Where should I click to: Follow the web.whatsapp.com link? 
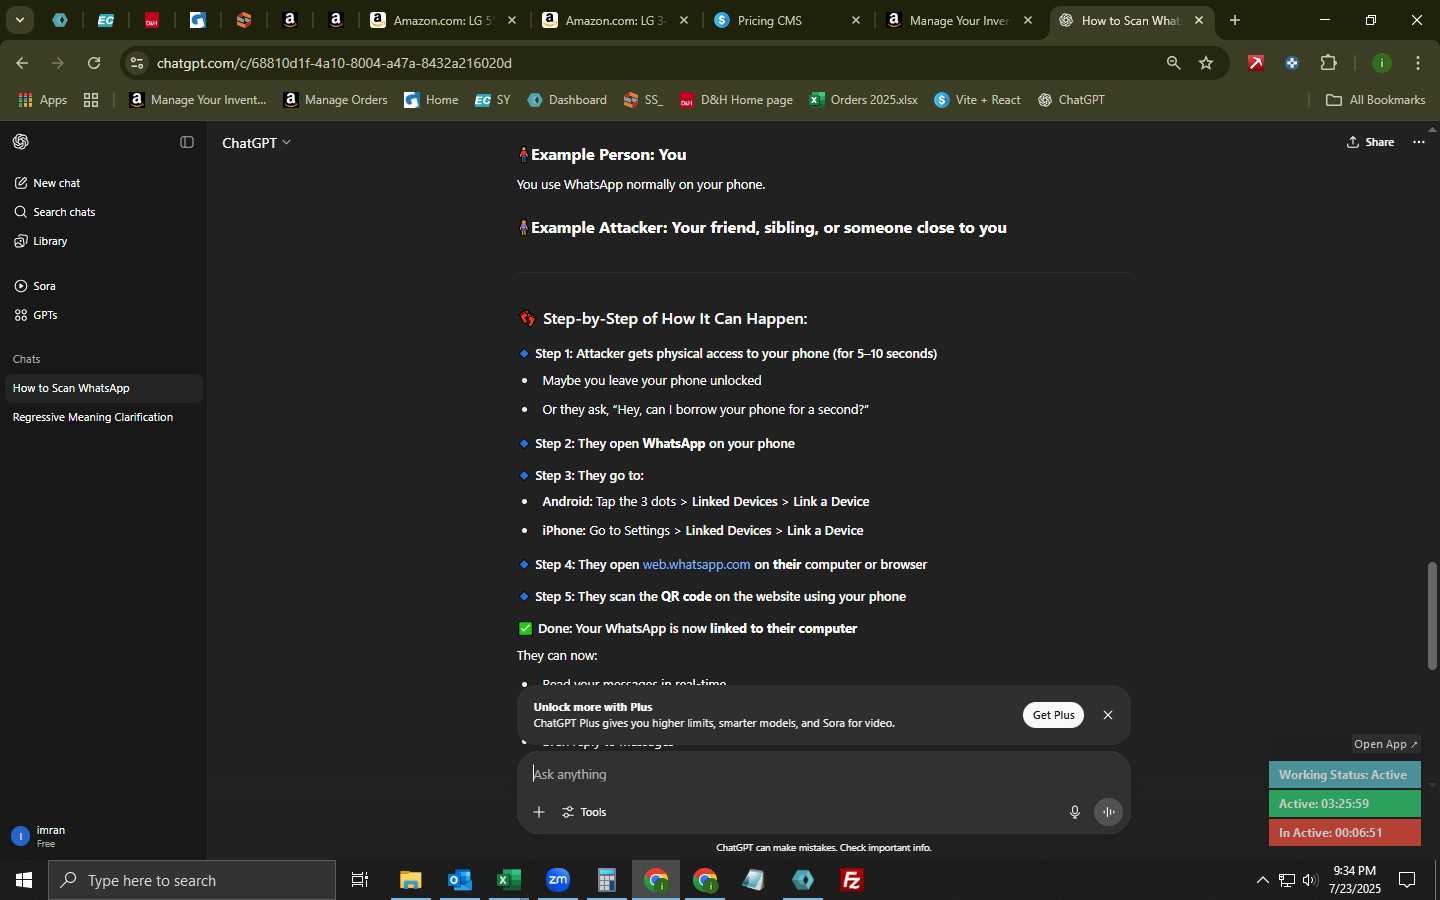click(696, 565)
